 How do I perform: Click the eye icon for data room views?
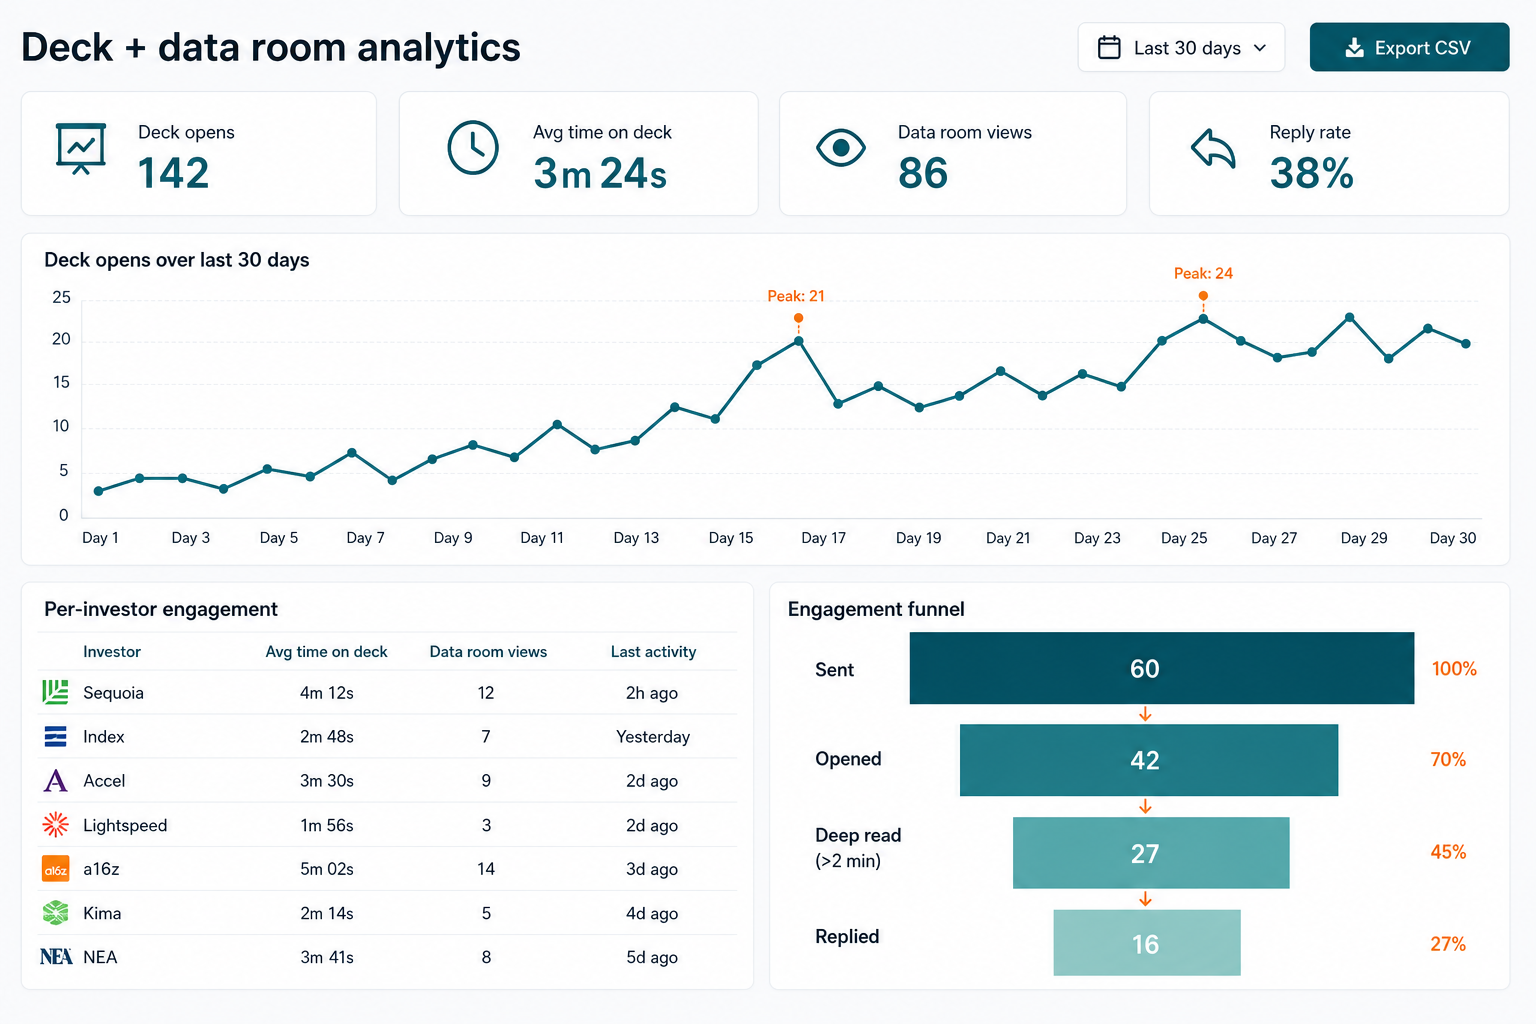point(841,148)
